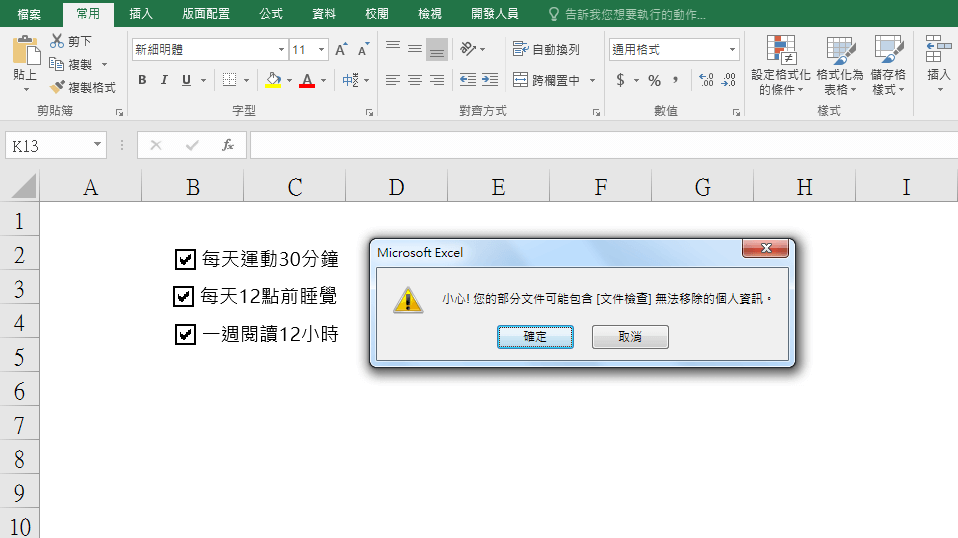
Task: Apply Italic formatting button
Action: (x=163, y=80)
